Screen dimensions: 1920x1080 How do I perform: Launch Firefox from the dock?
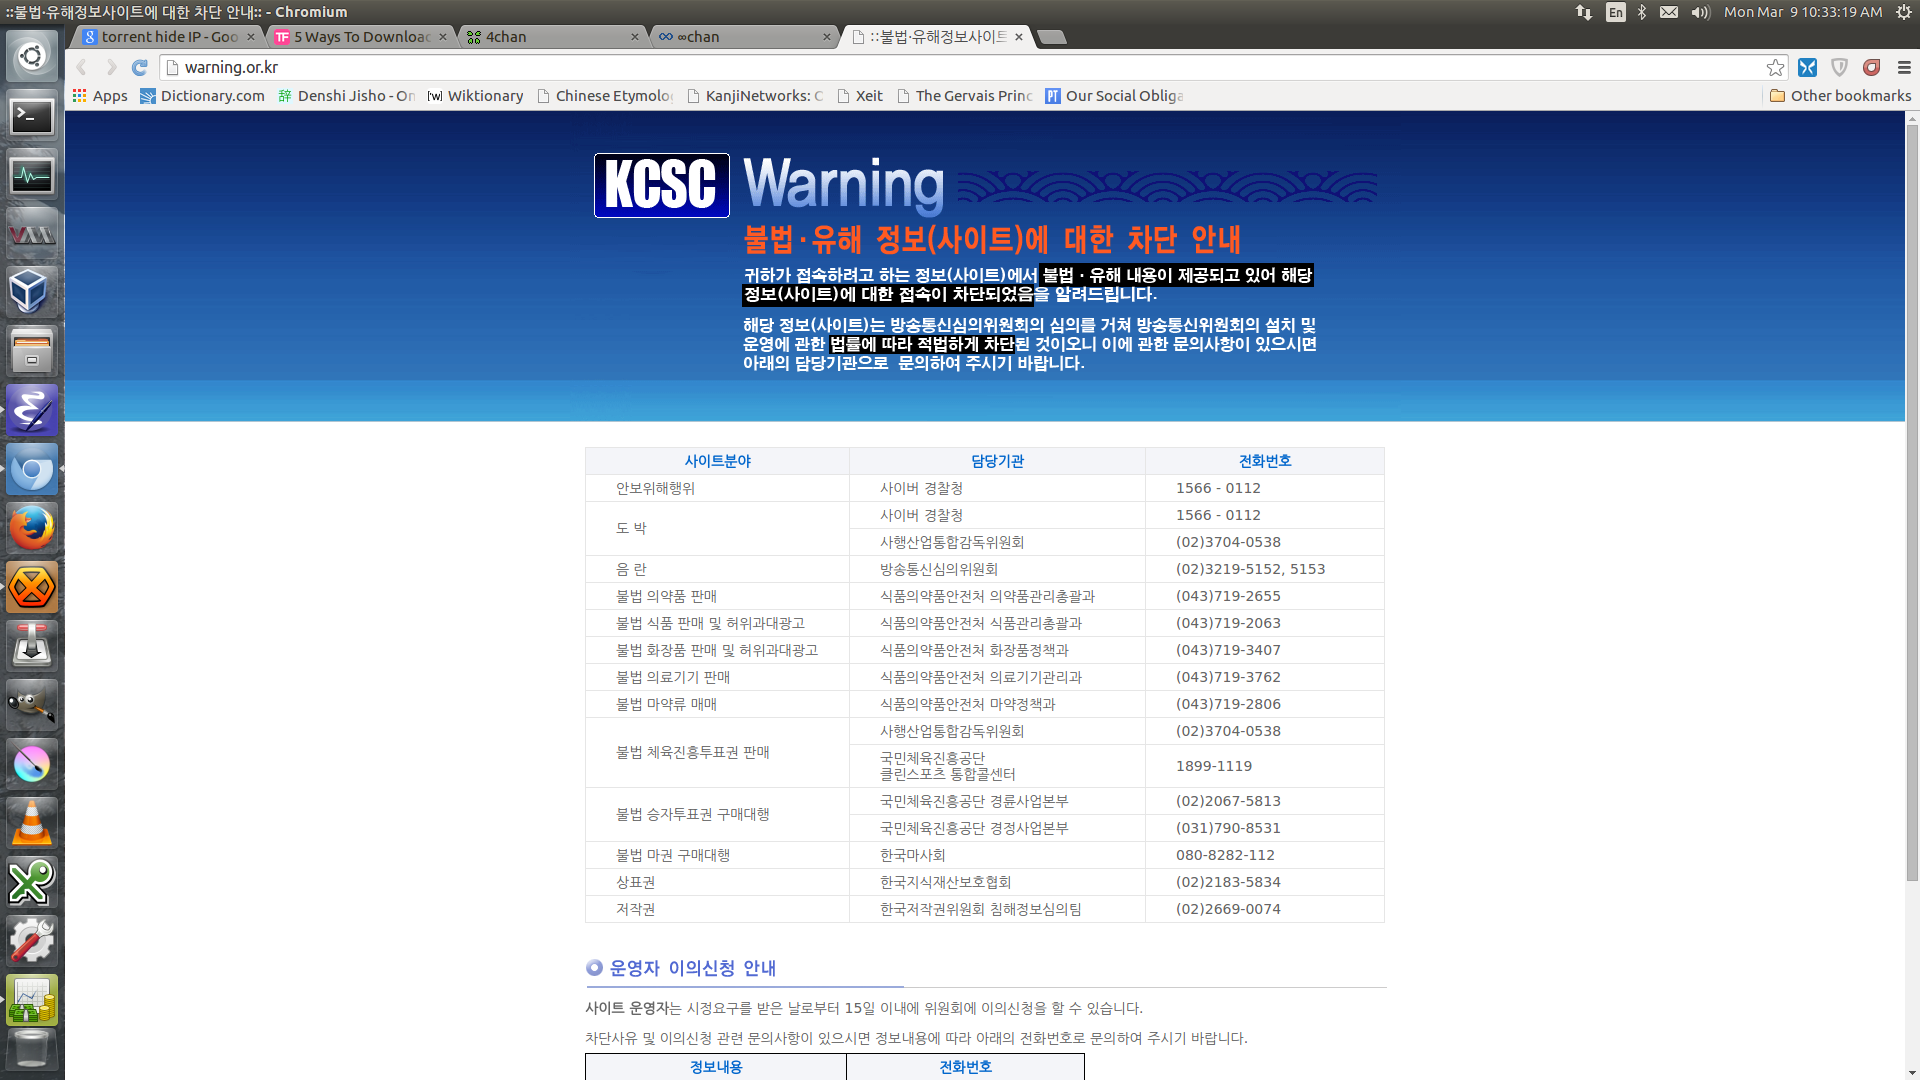coord(32,528)
